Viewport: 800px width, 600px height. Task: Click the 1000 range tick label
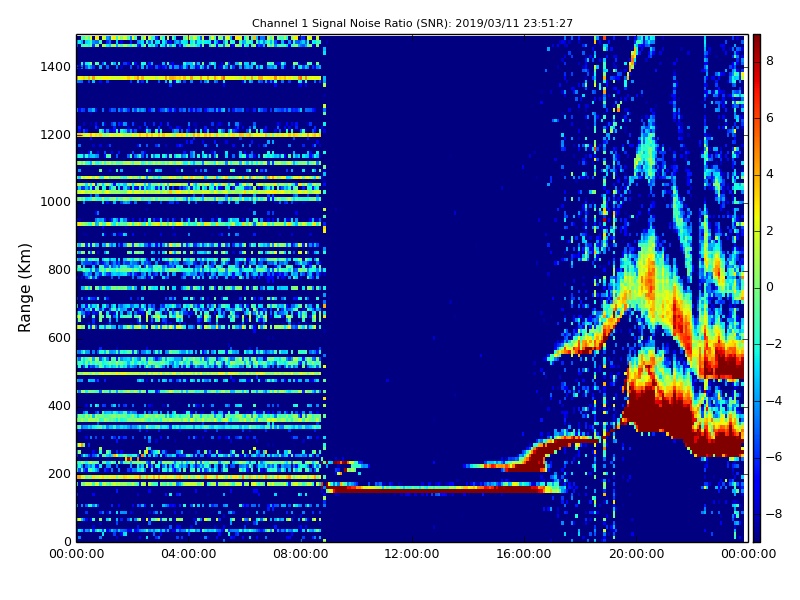tap(56, 202)
